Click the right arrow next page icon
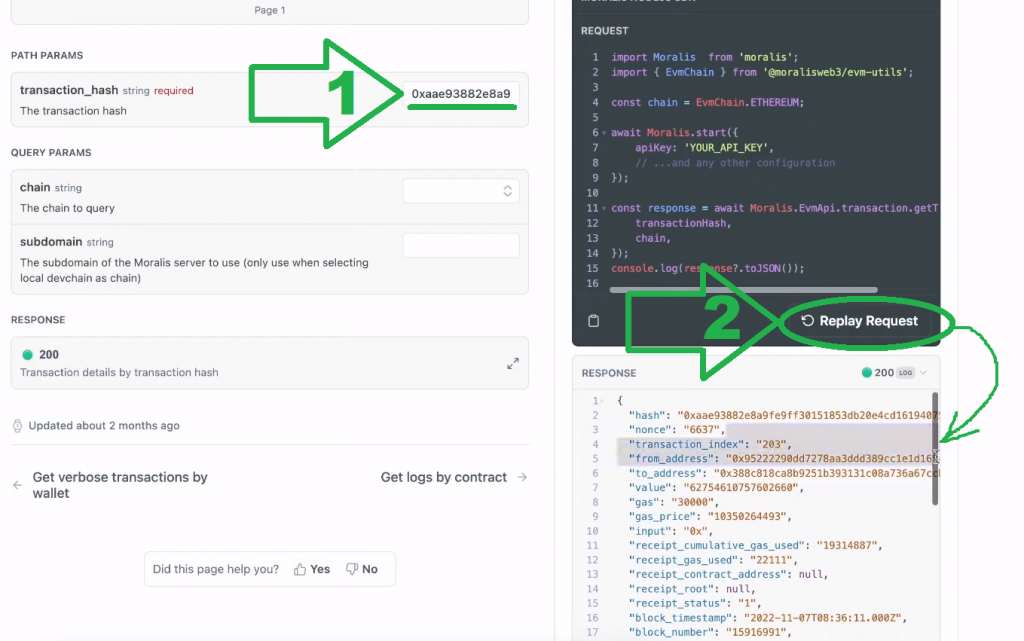Image resolution: width=1024 pixels, height=641 pixels. (x=522, y=477)
